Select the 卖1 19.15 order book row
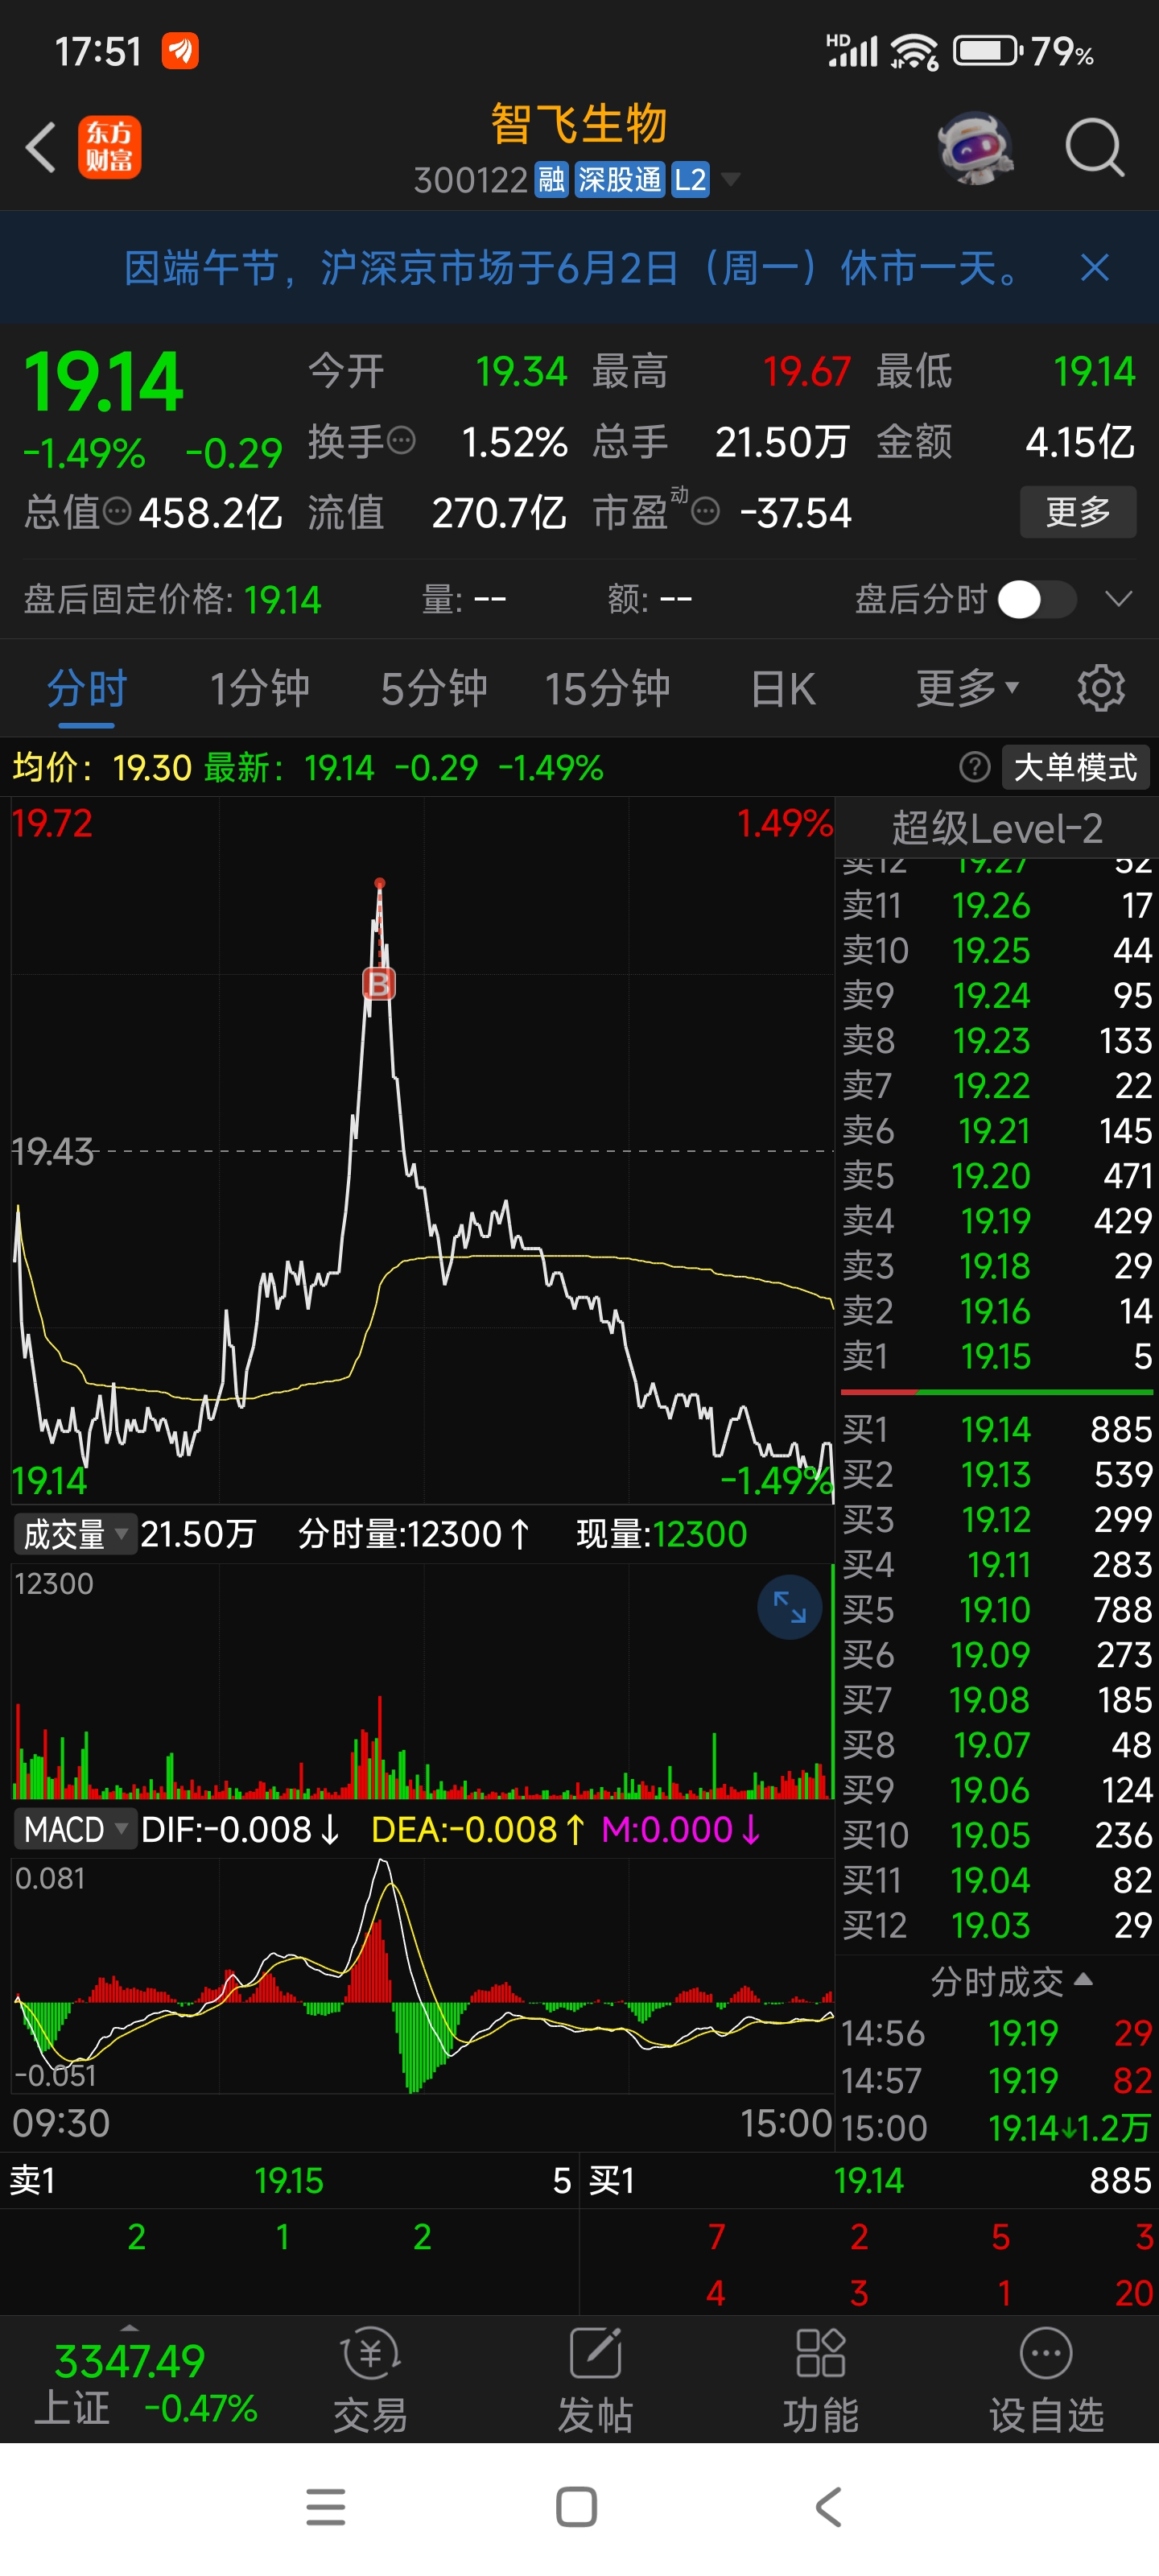This screenshot has height=2576, width=1159. pos(997,1356)
